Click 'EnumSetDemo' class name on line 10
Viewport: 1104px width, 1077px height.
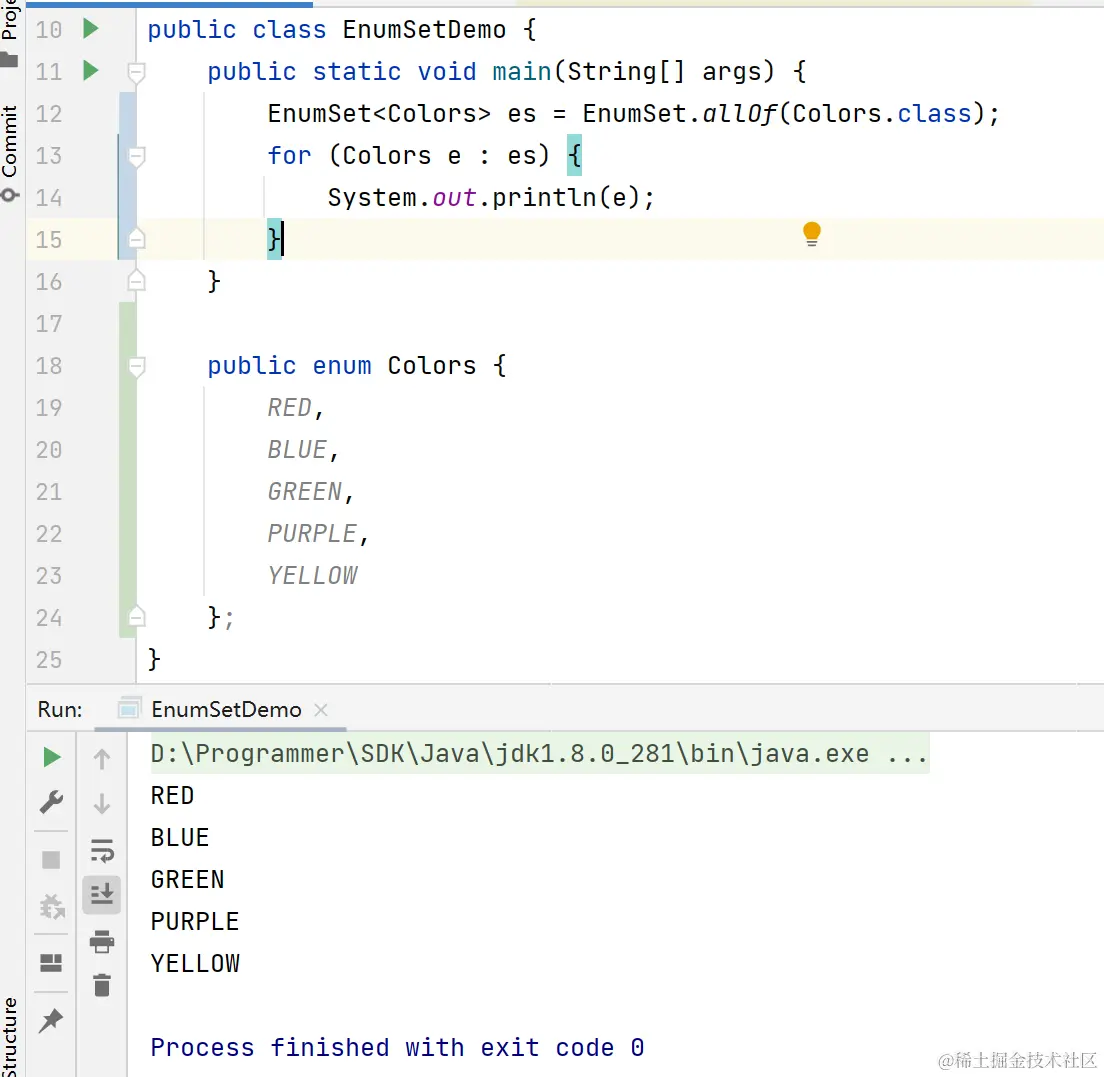(x=424, y=30)
